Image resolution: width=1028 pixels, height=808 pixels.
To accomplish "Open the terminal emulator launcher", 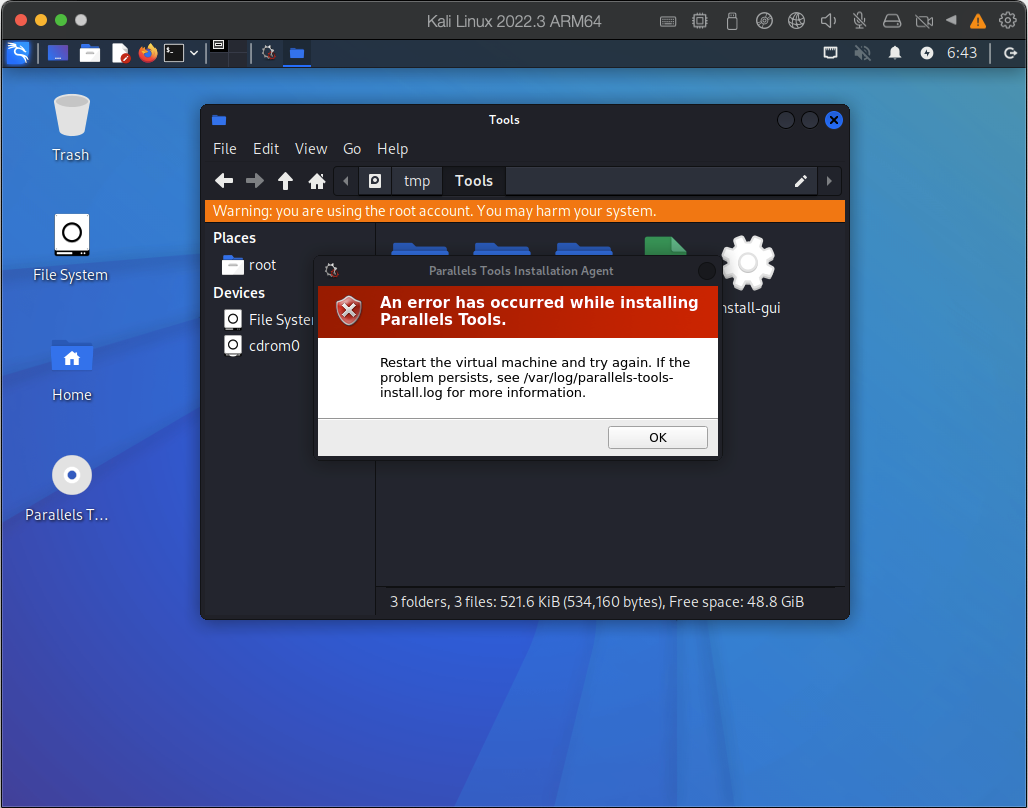I will (174, 53).
